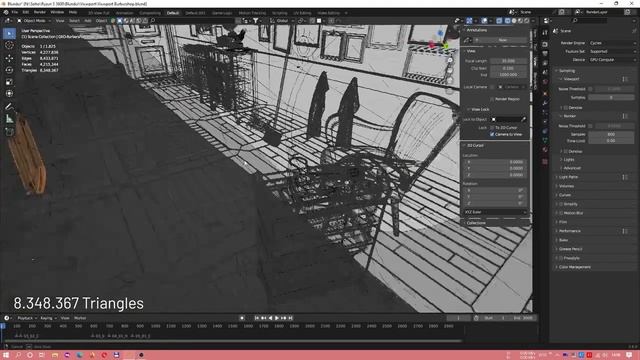Toggle Viewport Noise Threshold checkbox
The width and height of the screenshot is (640, 360).
tap(591, 89)
